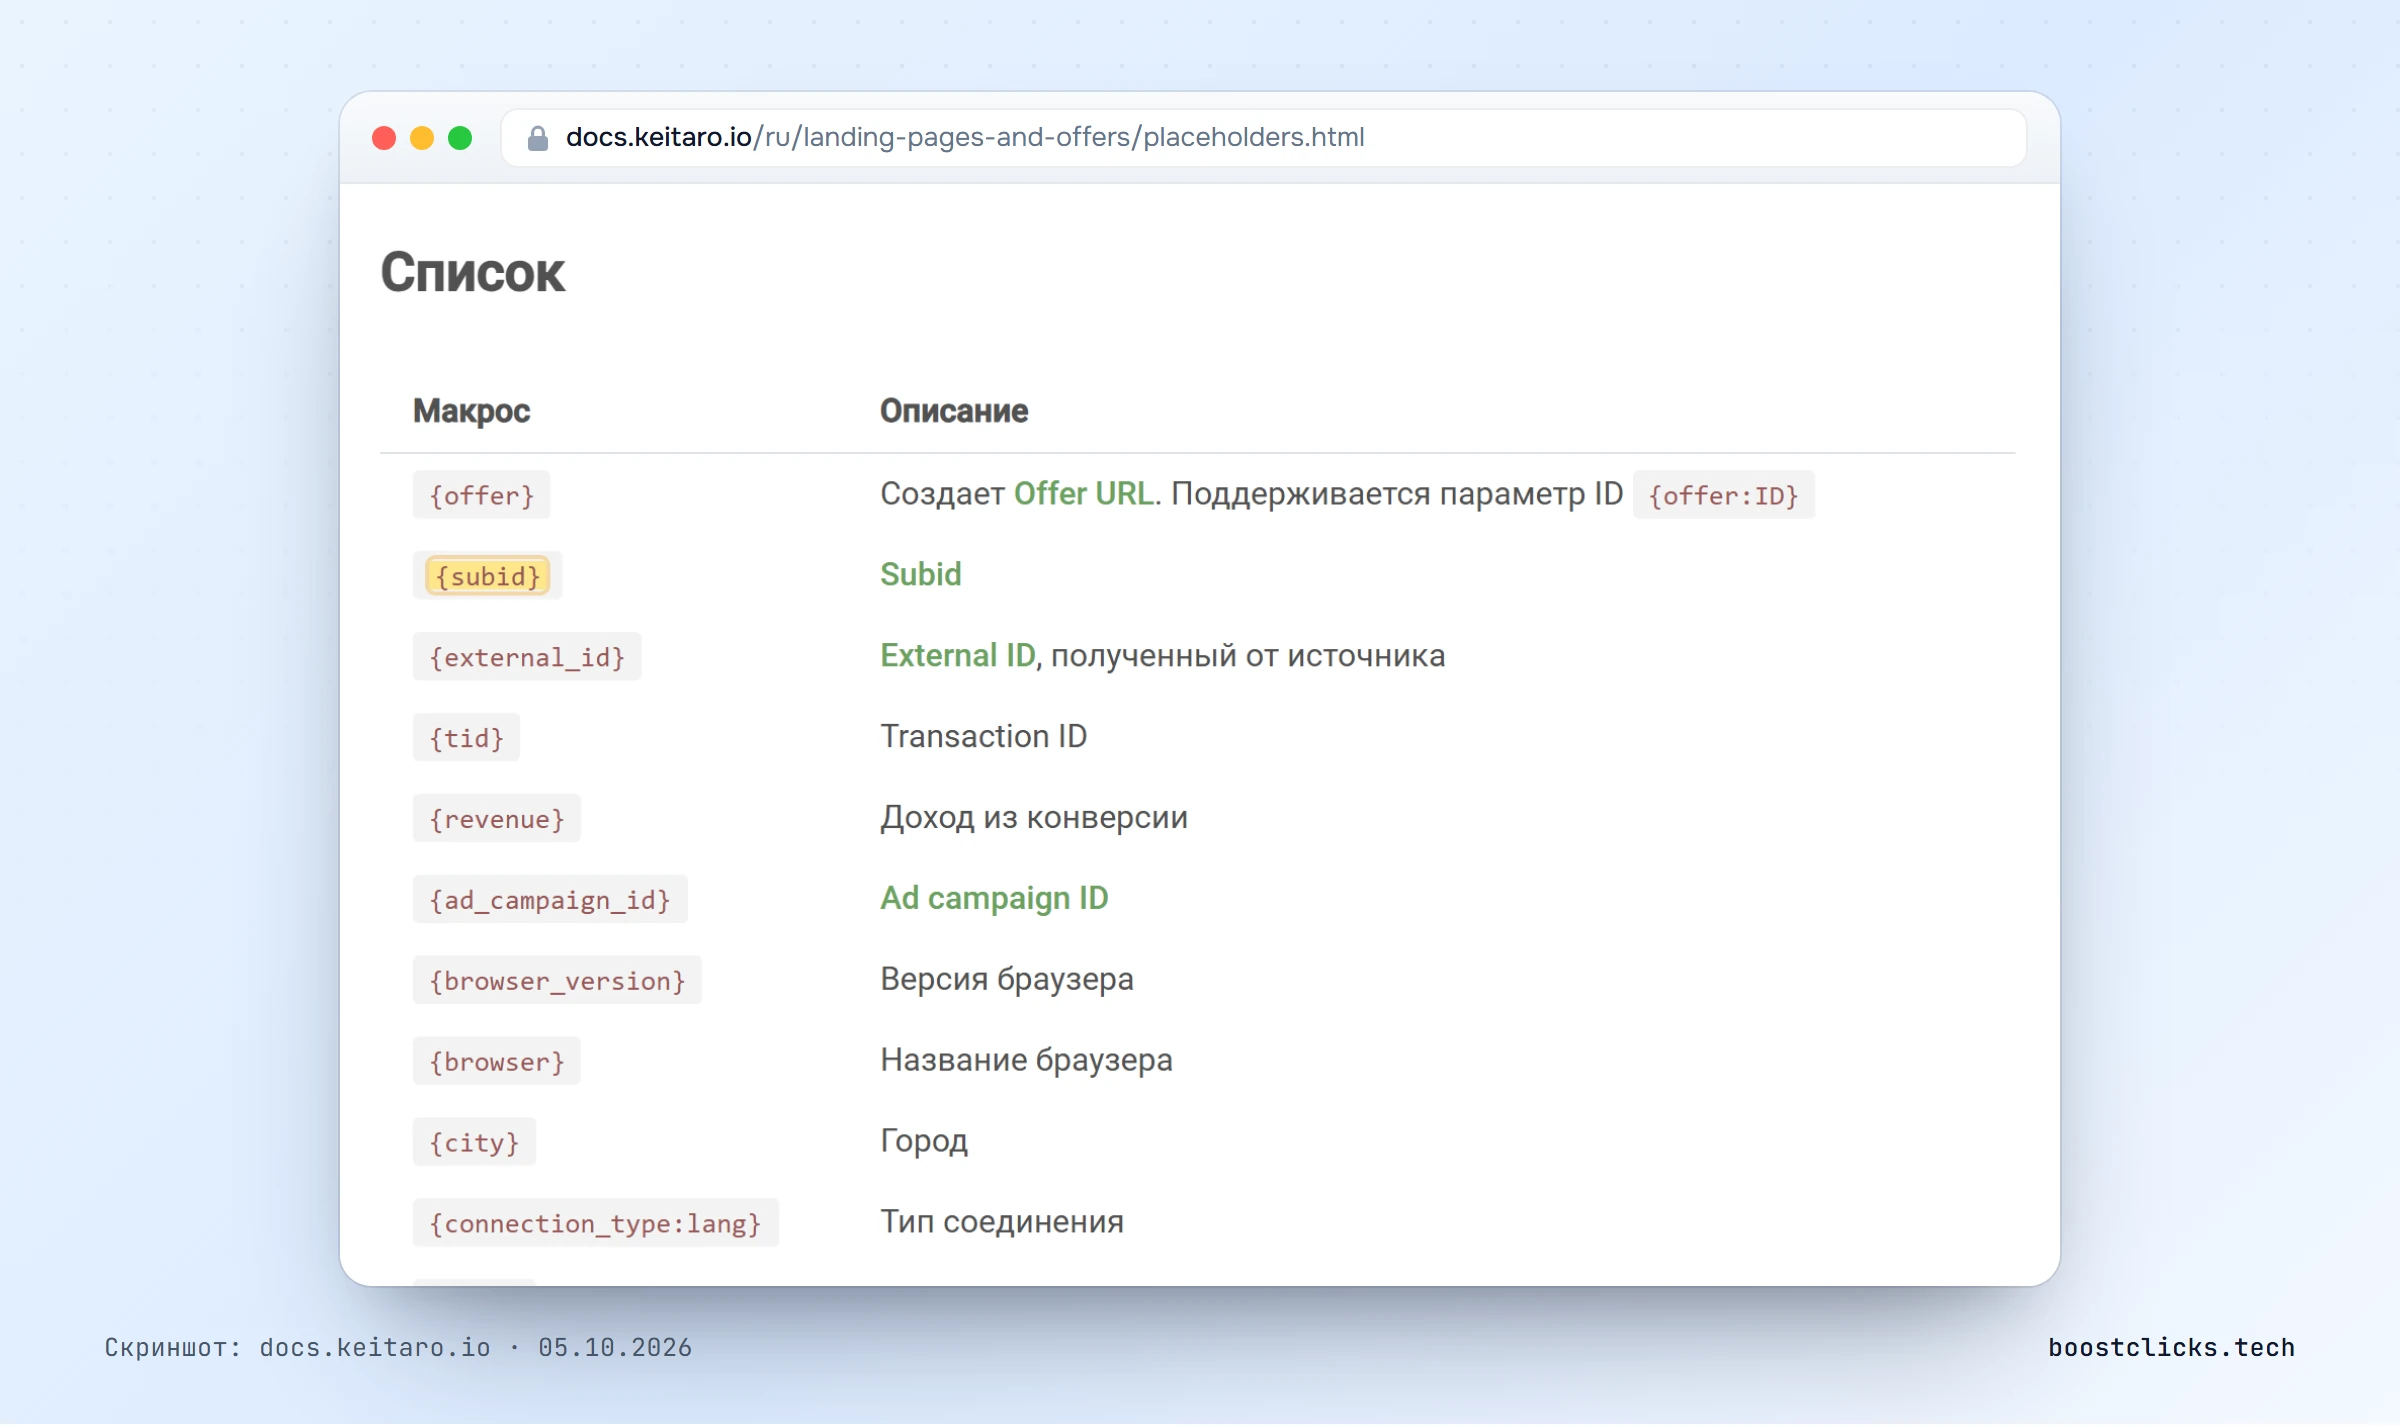Viewport: 2400px width, 1426px height.
Task: Click the yellow minimize window dot
Action: pos(422,138)
